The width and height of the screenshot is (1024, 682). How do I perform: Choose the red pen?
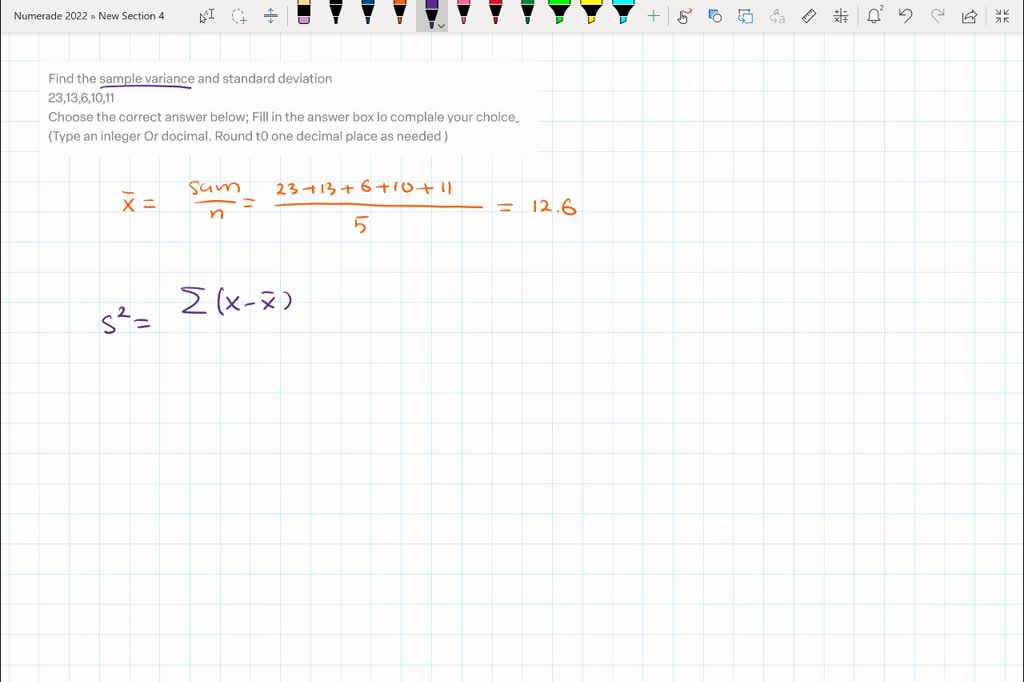(x=496, y=15)
